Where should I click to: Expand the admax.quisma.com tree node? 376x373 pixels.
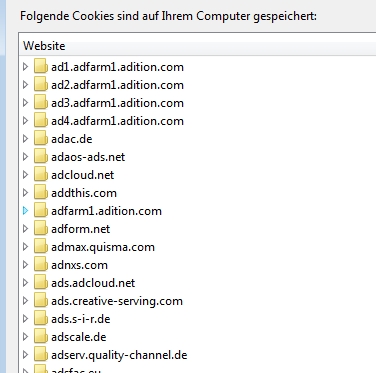coord(26,247)
